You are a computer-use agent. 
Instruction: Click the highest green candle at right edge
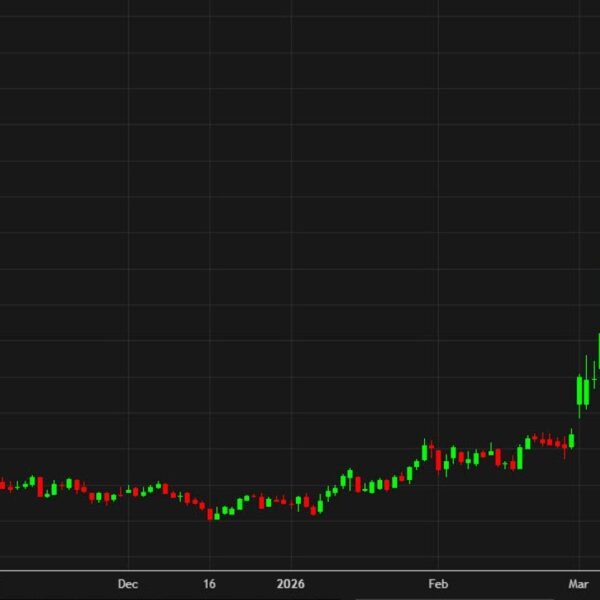coord(598,350)
